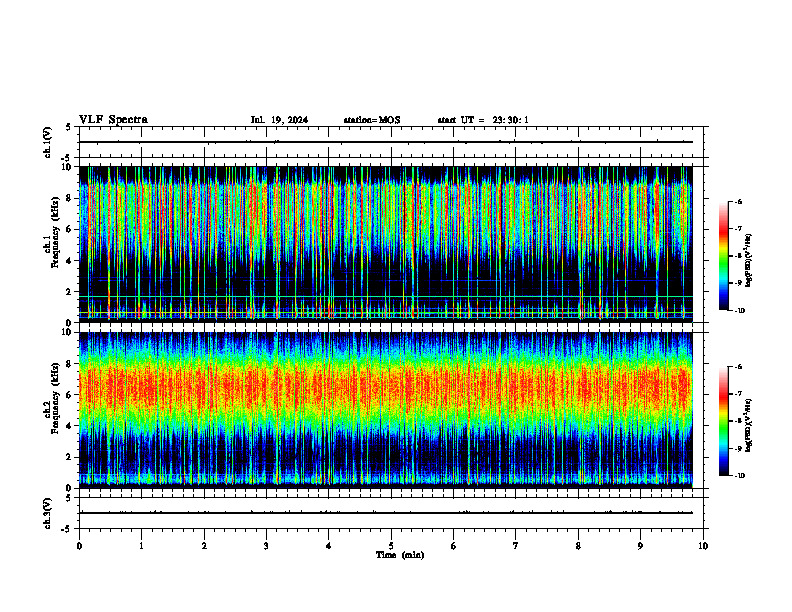
Task: Click the "4" kHz tick on ch.2 frequency axis
Action: 71,426
